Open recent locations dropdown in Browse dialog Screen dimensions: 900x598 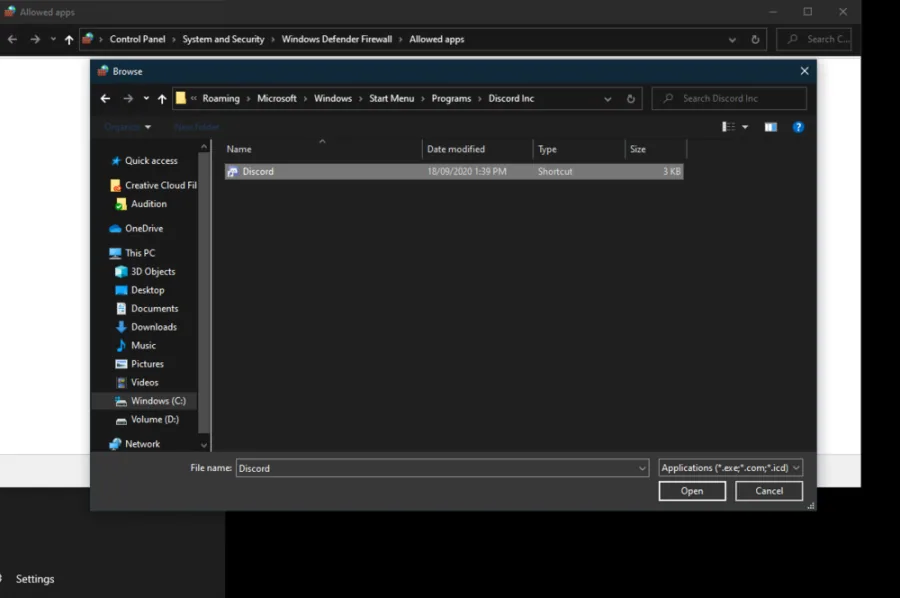[146, 99]
